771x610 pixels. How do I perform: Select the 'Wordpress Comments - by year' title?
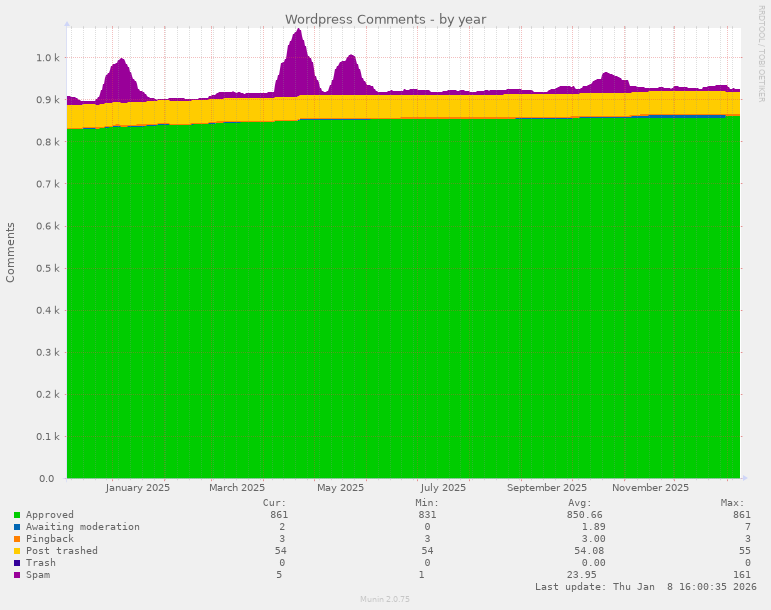(385, 19)
